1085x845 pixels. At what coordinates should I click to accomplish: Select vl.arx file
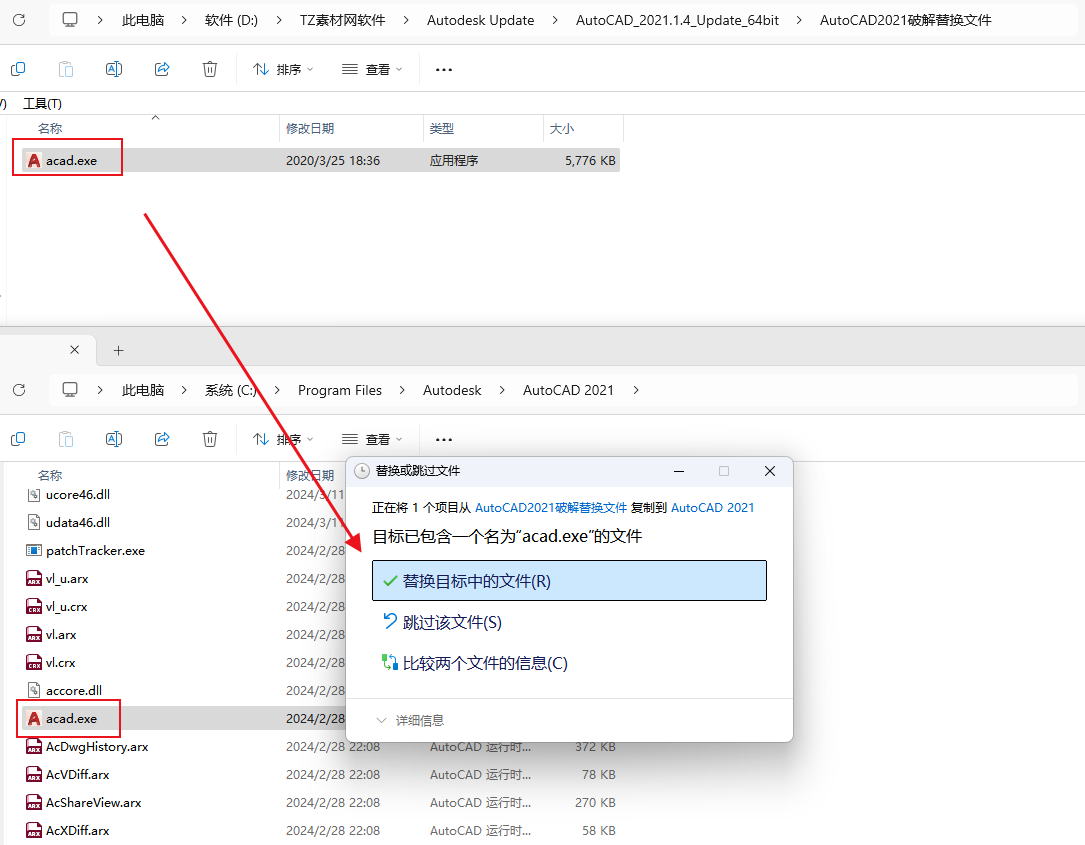point(61,635)
